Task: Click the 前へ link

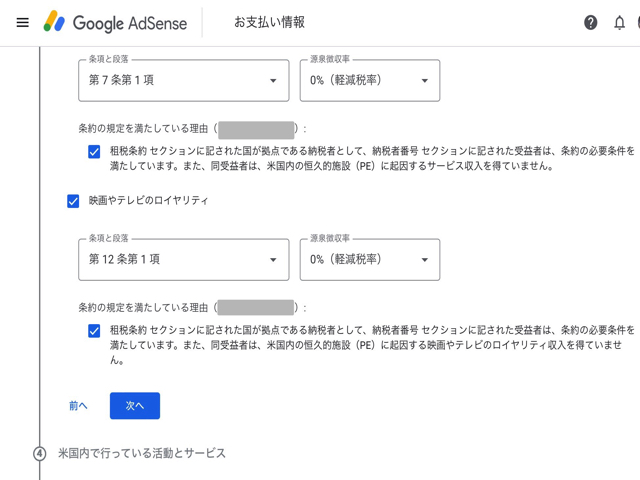Action: (78, 406)
